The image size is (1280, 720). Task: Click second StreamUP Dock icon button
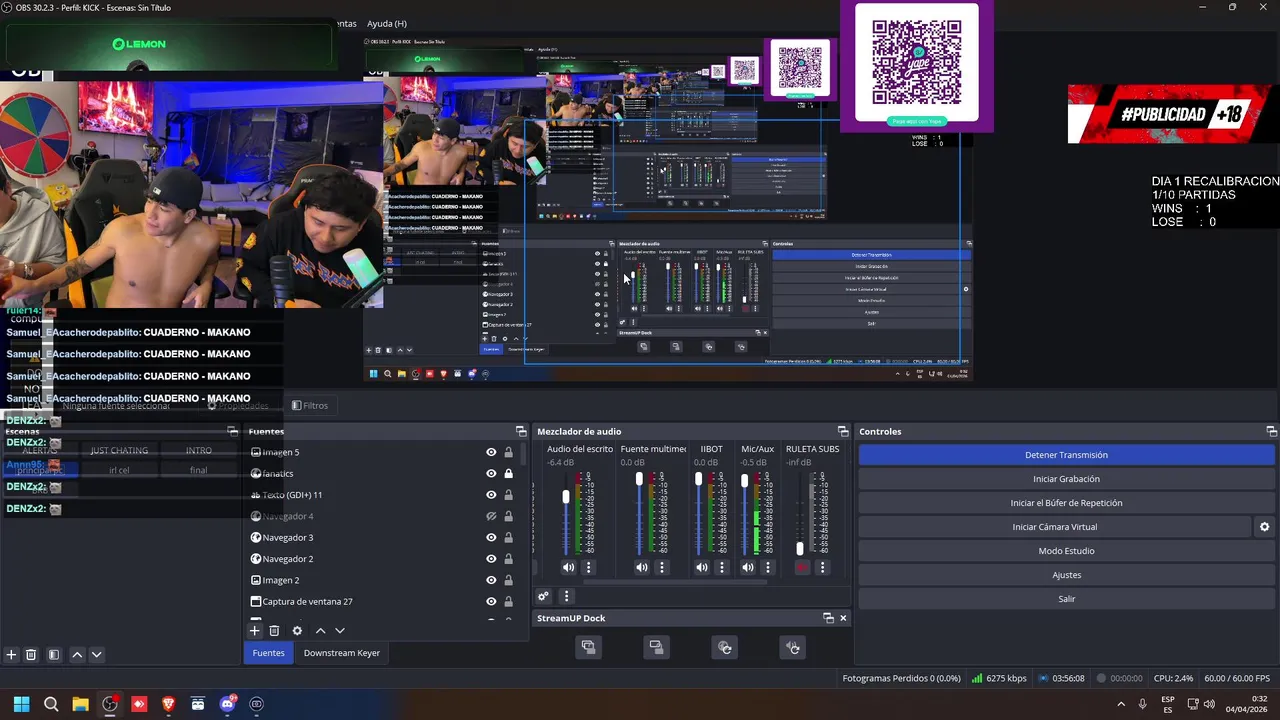(656, 648)
